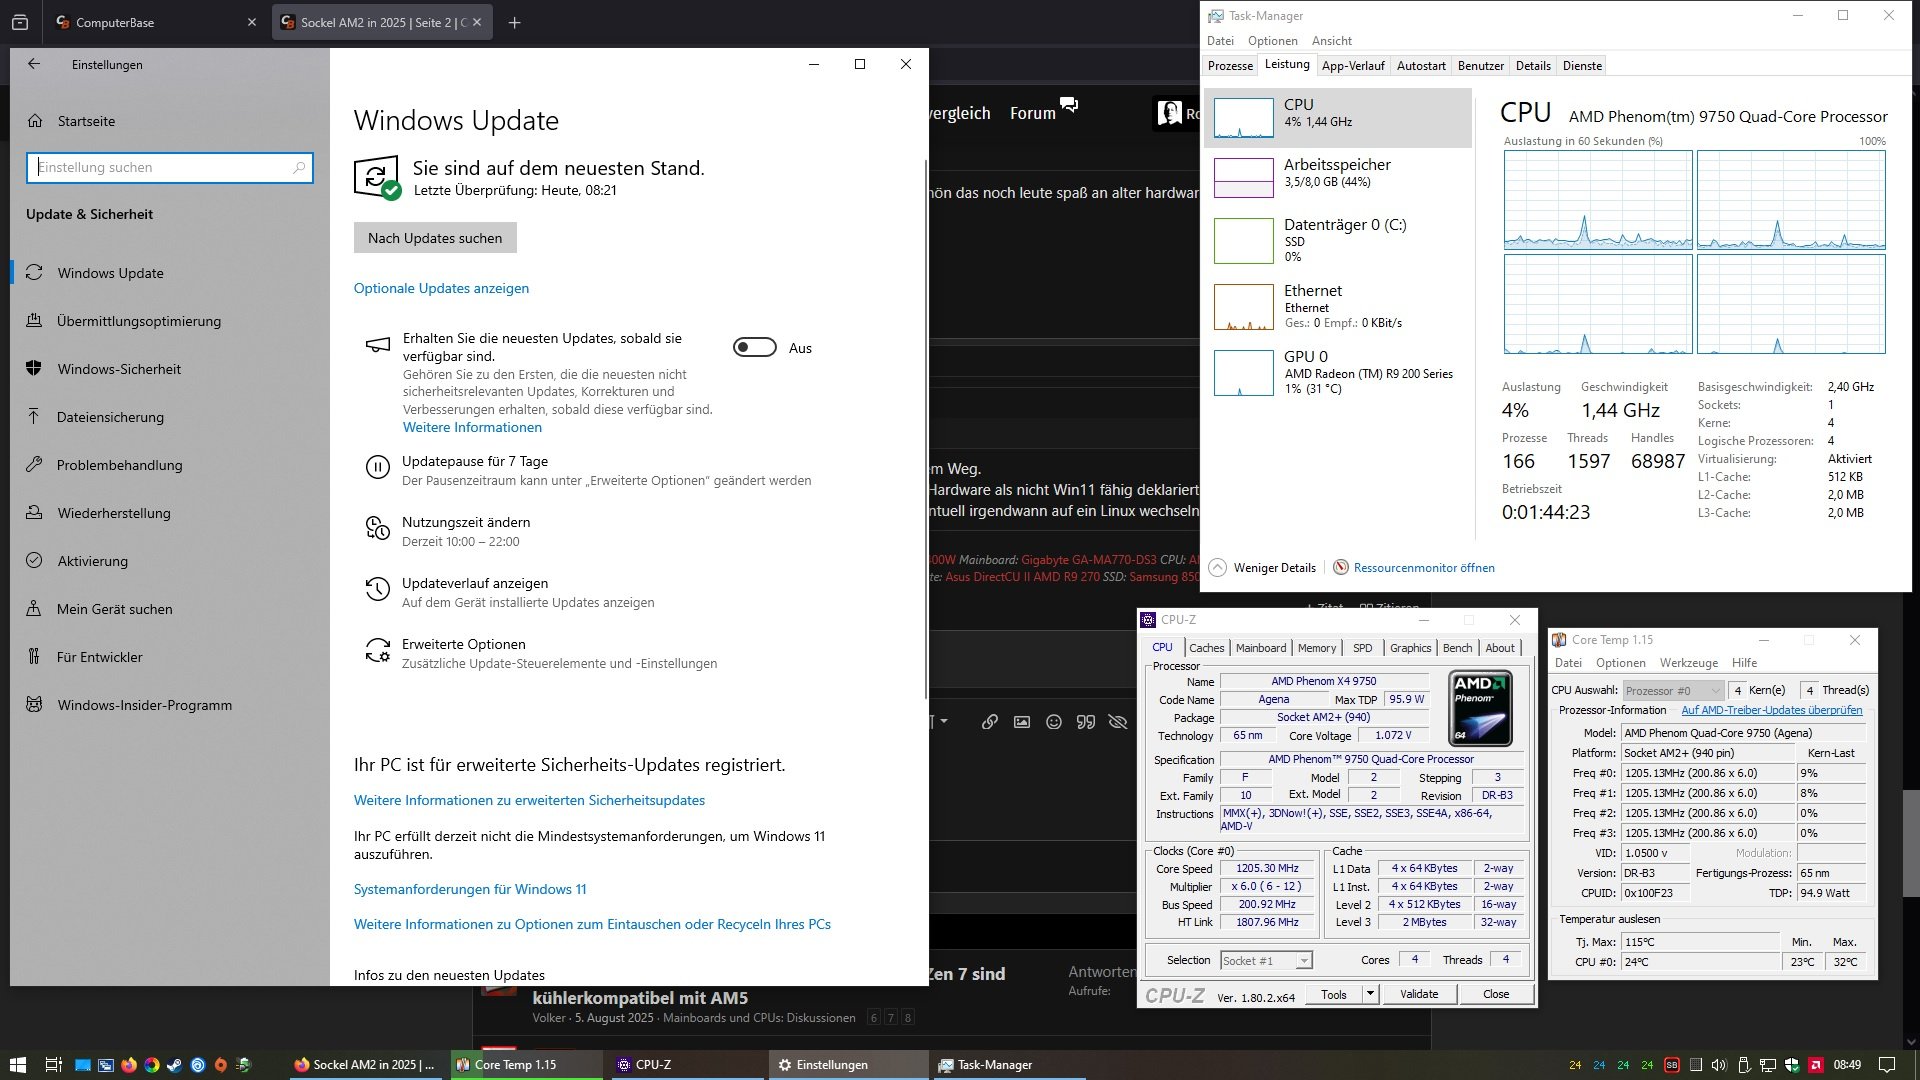Switch to the Mainboard tab in CPU-Z
Image resolution: width=1920 pixels, height=1080 pixels.
point(1260,648)
